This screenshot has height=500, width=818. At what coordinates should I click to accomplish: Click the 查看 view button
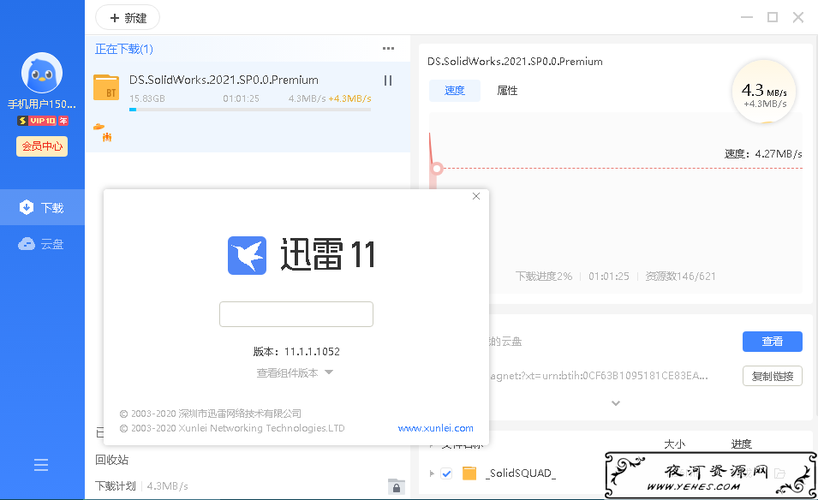772,341
